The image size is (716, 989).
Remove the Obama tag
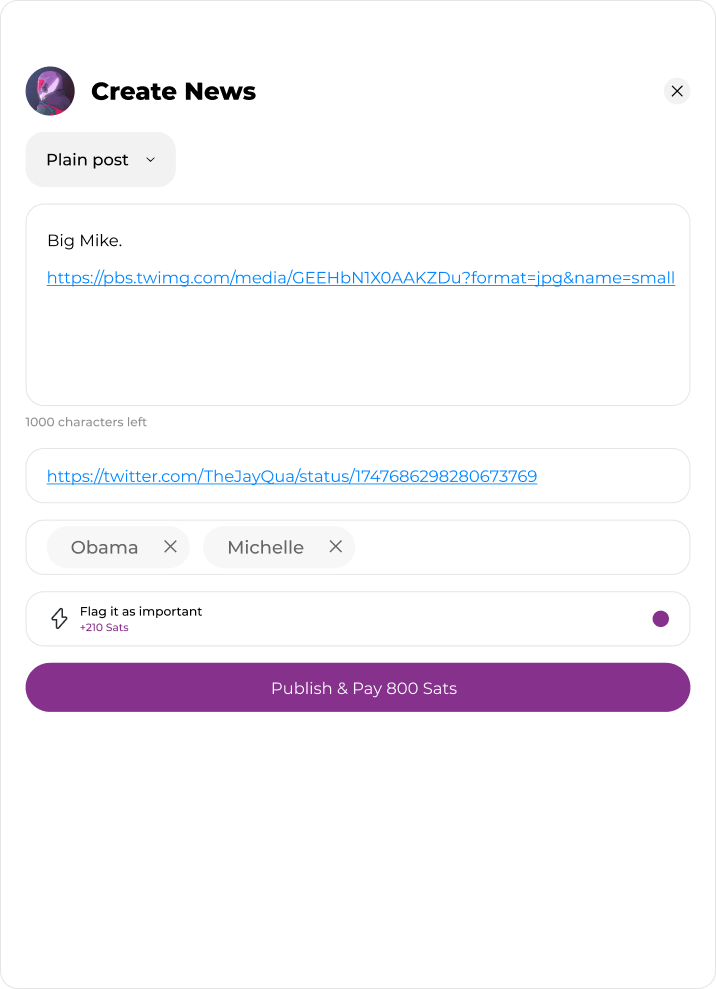coord(170,547)
